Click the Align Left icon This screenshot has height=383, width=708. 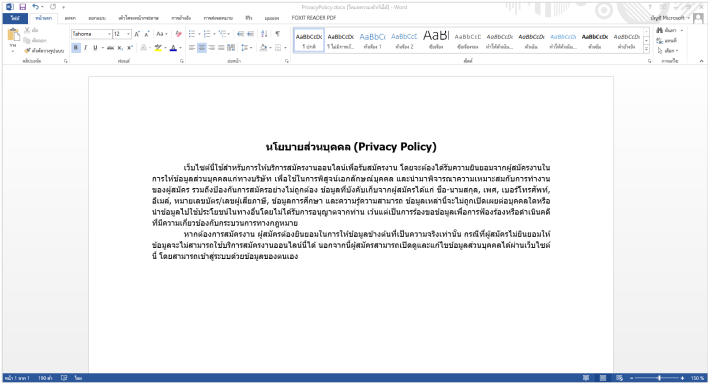click(x=192, y=47)
